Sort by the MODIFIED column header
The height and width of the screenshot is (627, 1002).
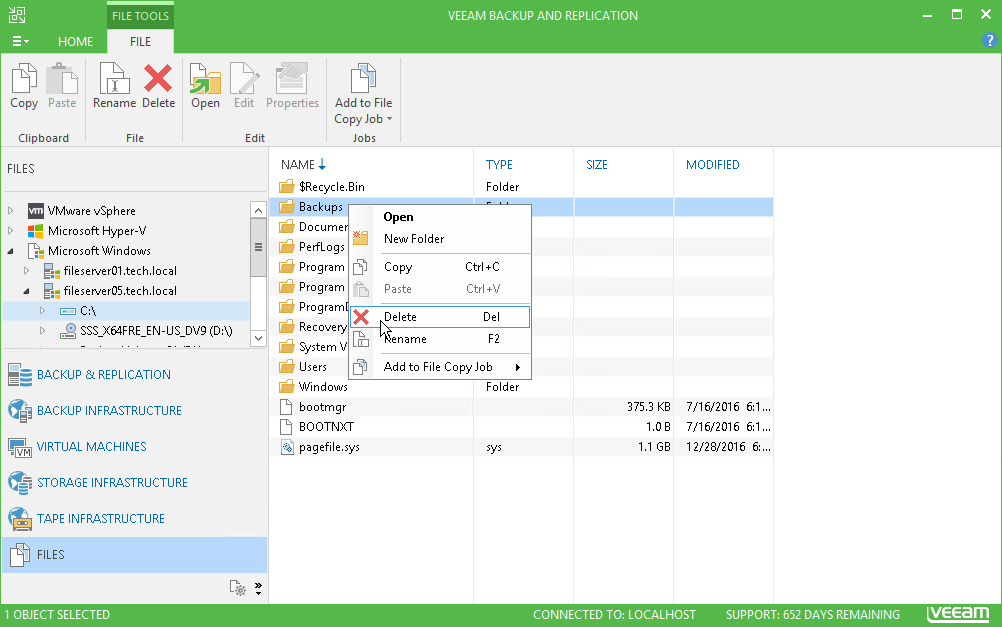point(713,164)
